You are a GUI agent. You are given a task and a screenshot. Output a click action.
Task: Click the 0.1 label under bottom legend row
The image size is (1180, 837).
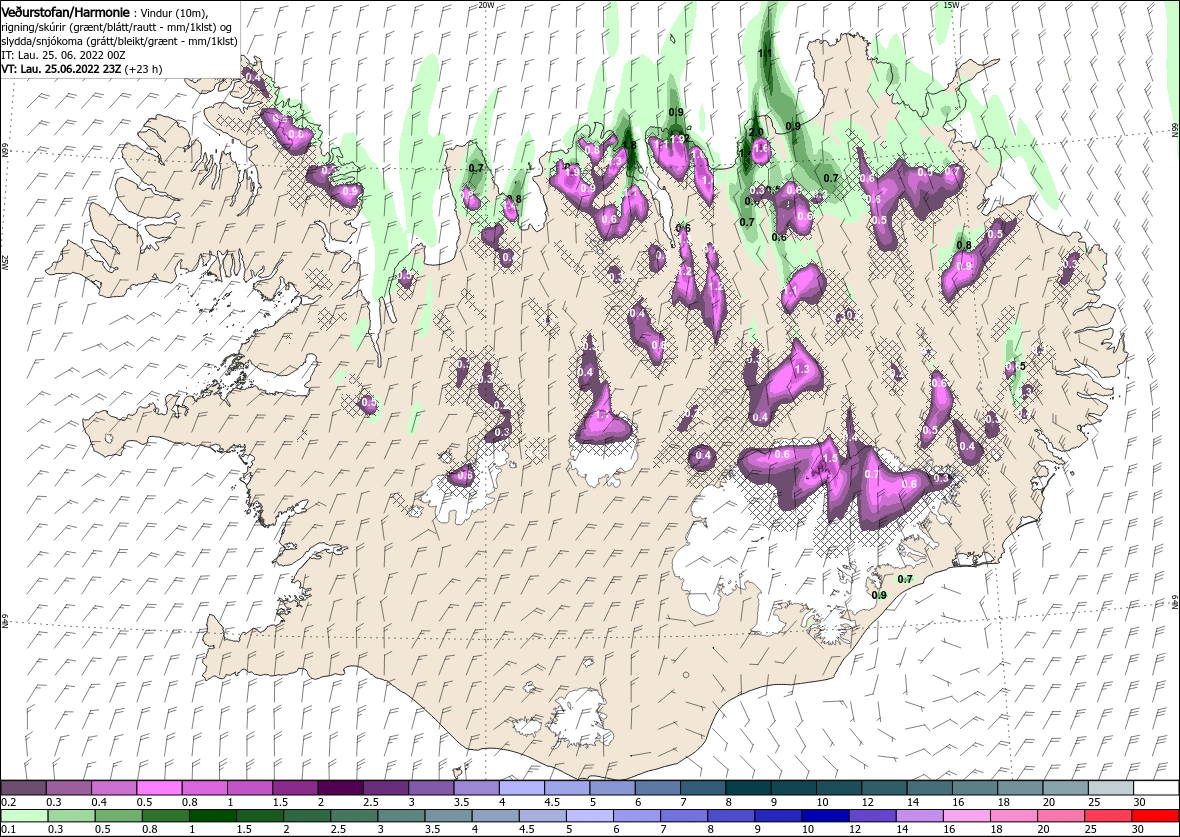[x=9, y=829]
